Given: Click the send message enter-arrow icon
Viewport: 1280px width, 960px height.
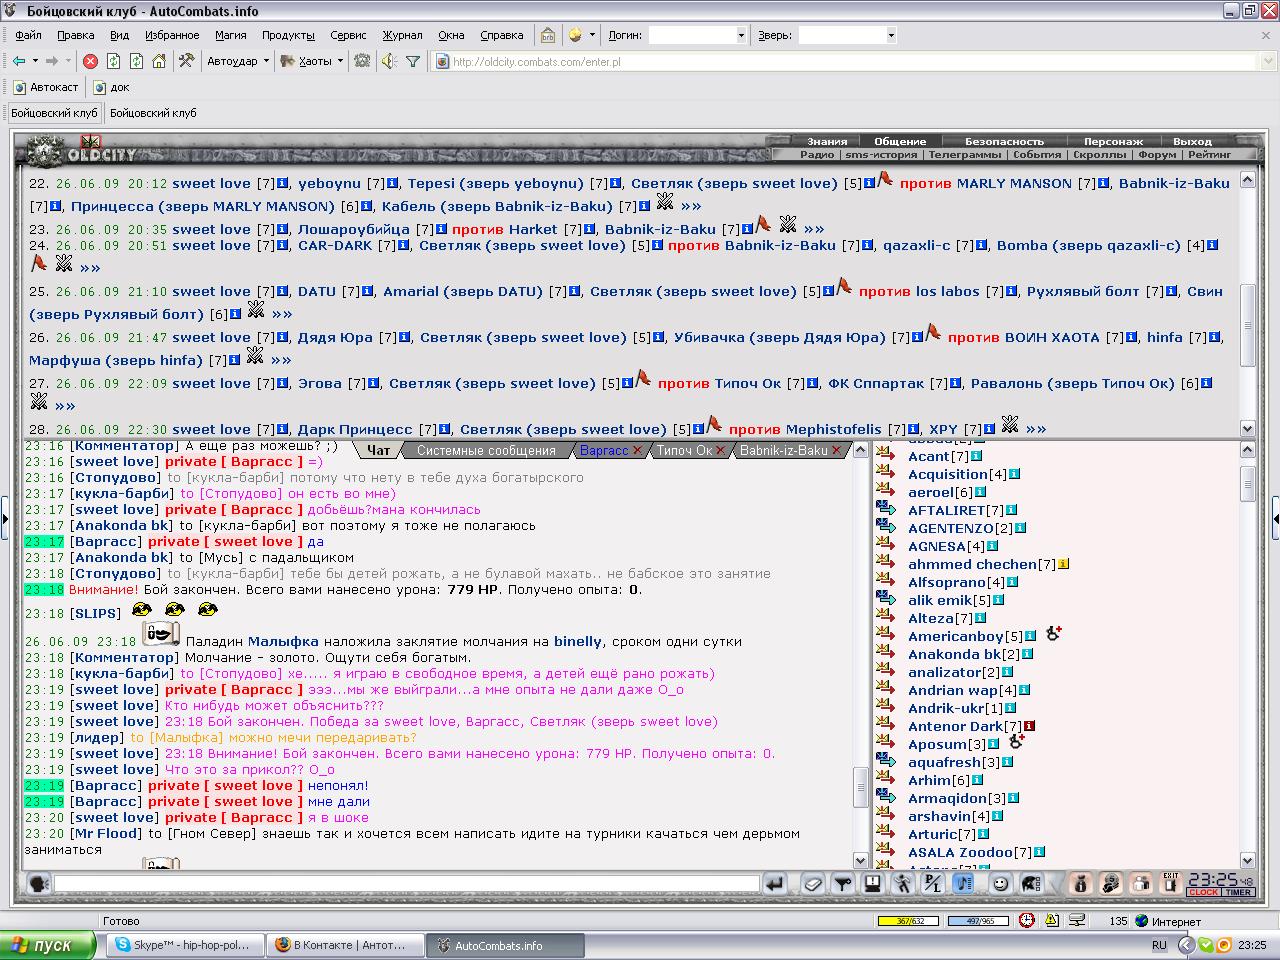Looking at the screenshot, I should [x=774, y=884].
